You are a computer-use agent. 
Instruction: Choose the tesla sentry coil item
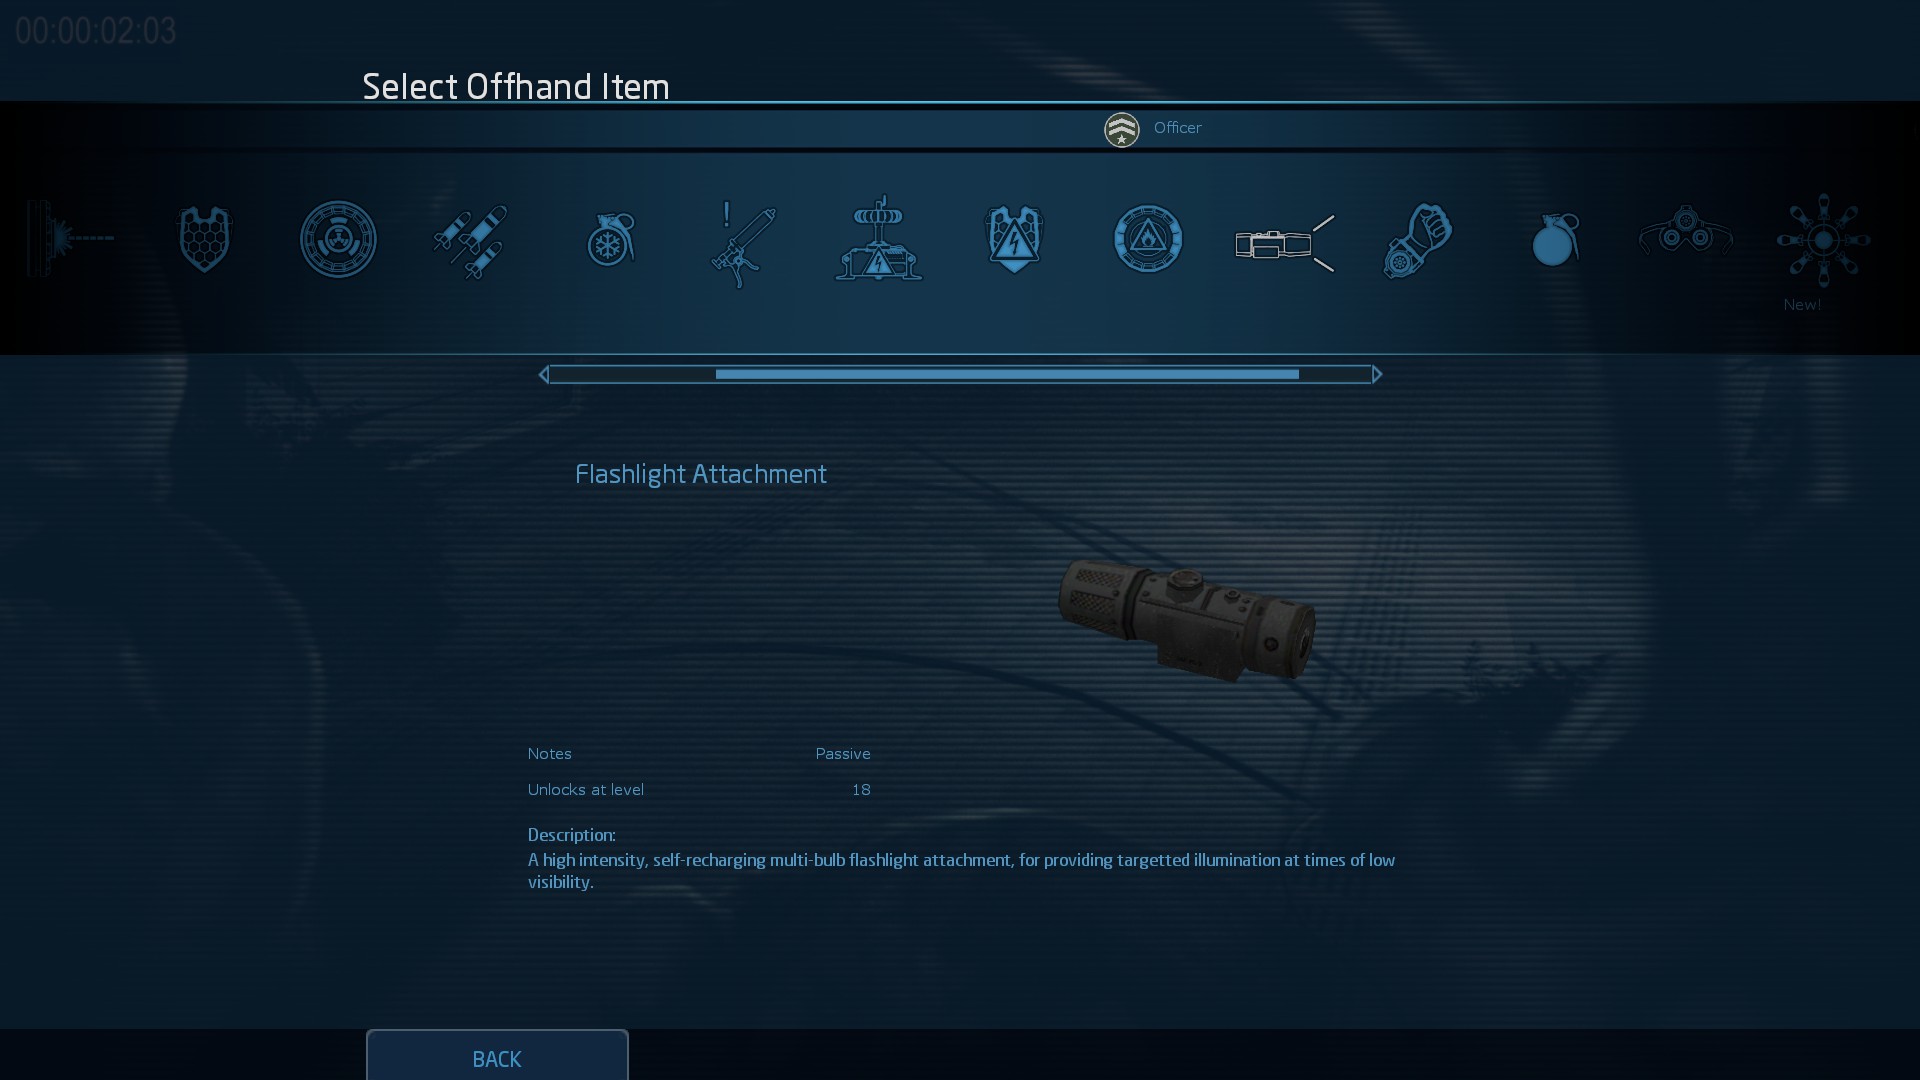(x=879, y=238)
